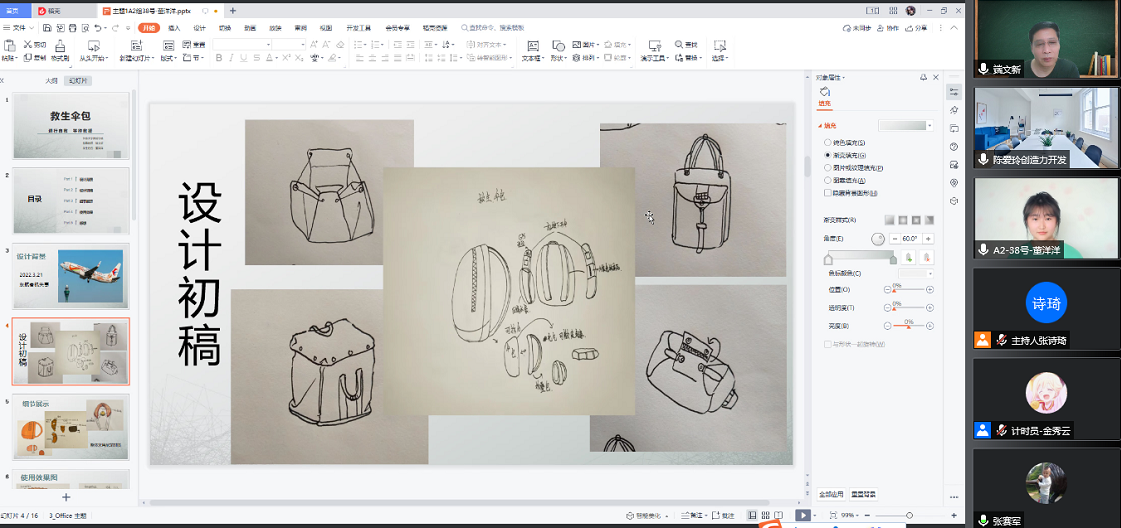Click the Undo arrow in quick toolbar
Viewport: 1121px width, 528px height.
(98, 28)
